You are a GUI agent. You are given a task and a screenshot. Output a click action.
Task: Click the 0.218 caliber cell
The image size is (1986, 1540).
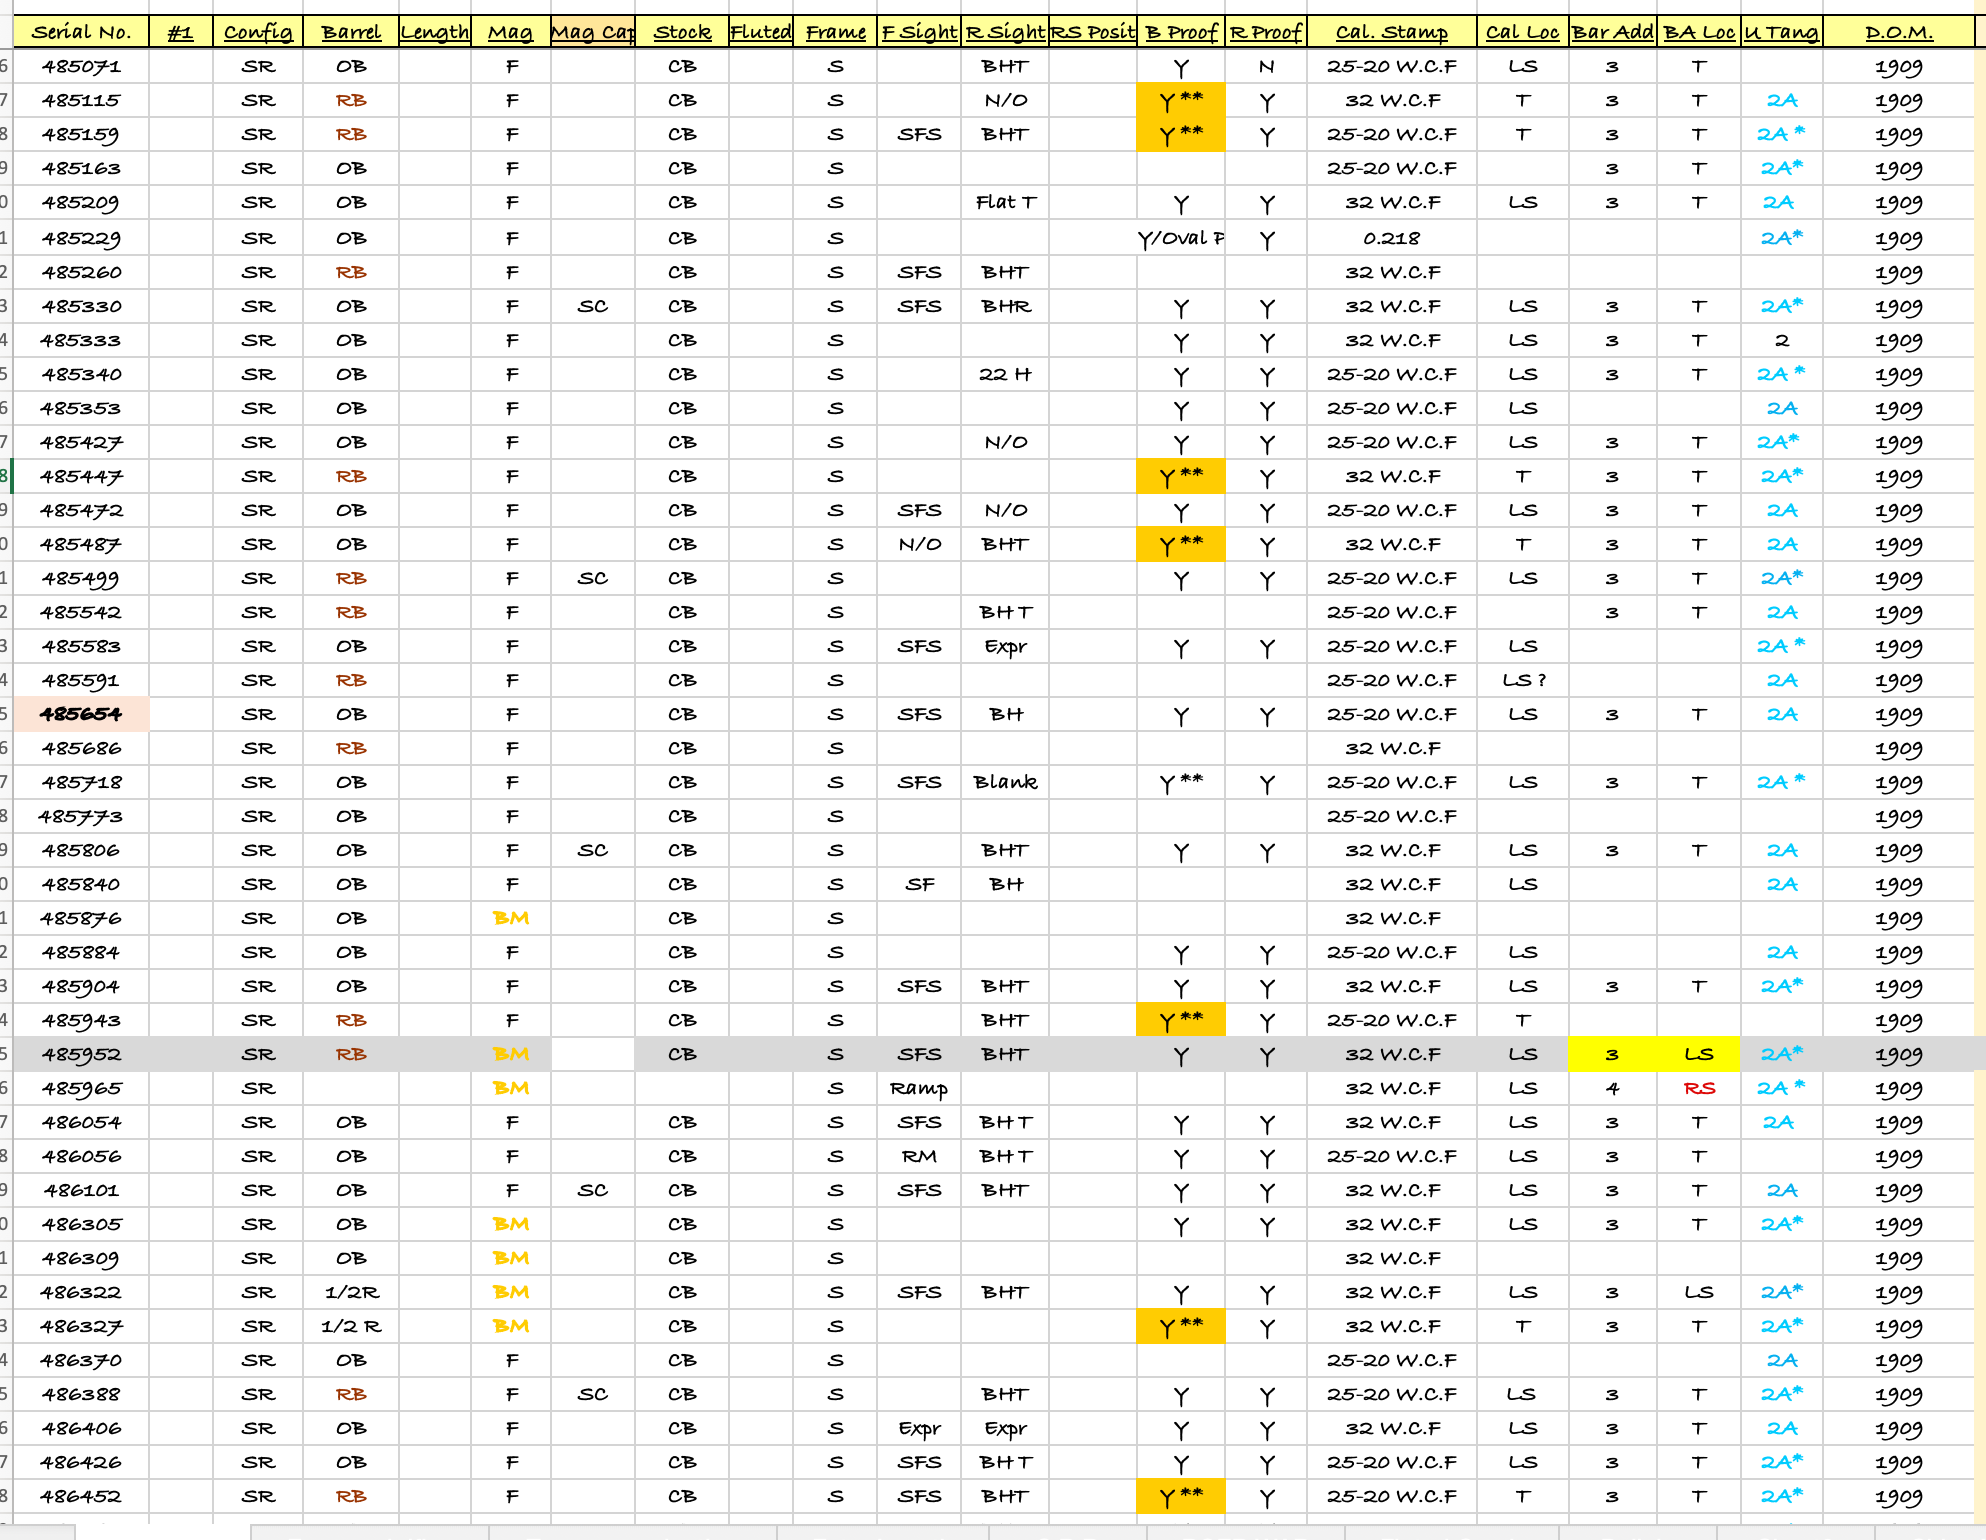tap(1392, 238)
